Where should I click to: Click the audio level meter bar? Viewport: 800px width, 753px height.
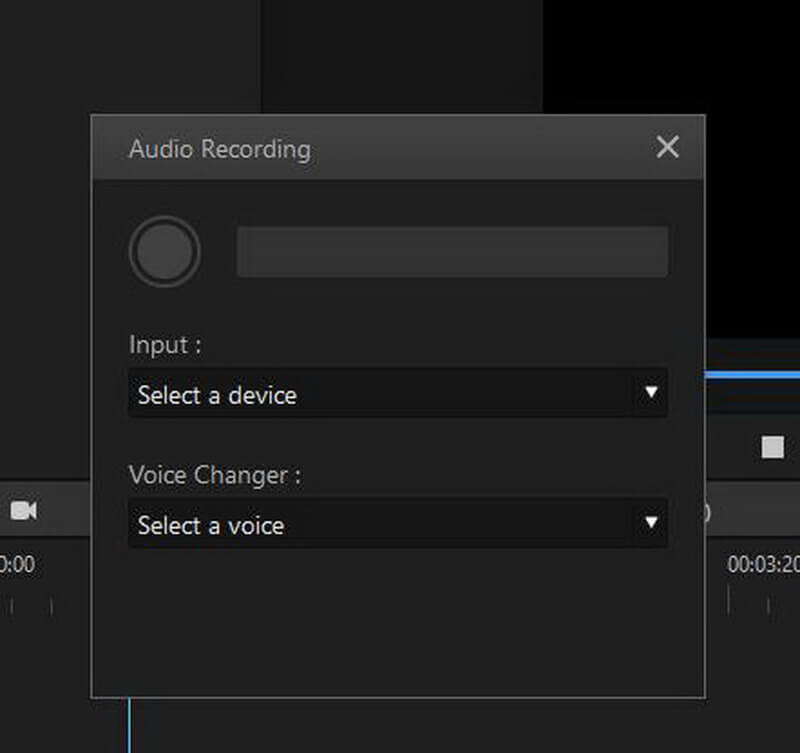452,252
